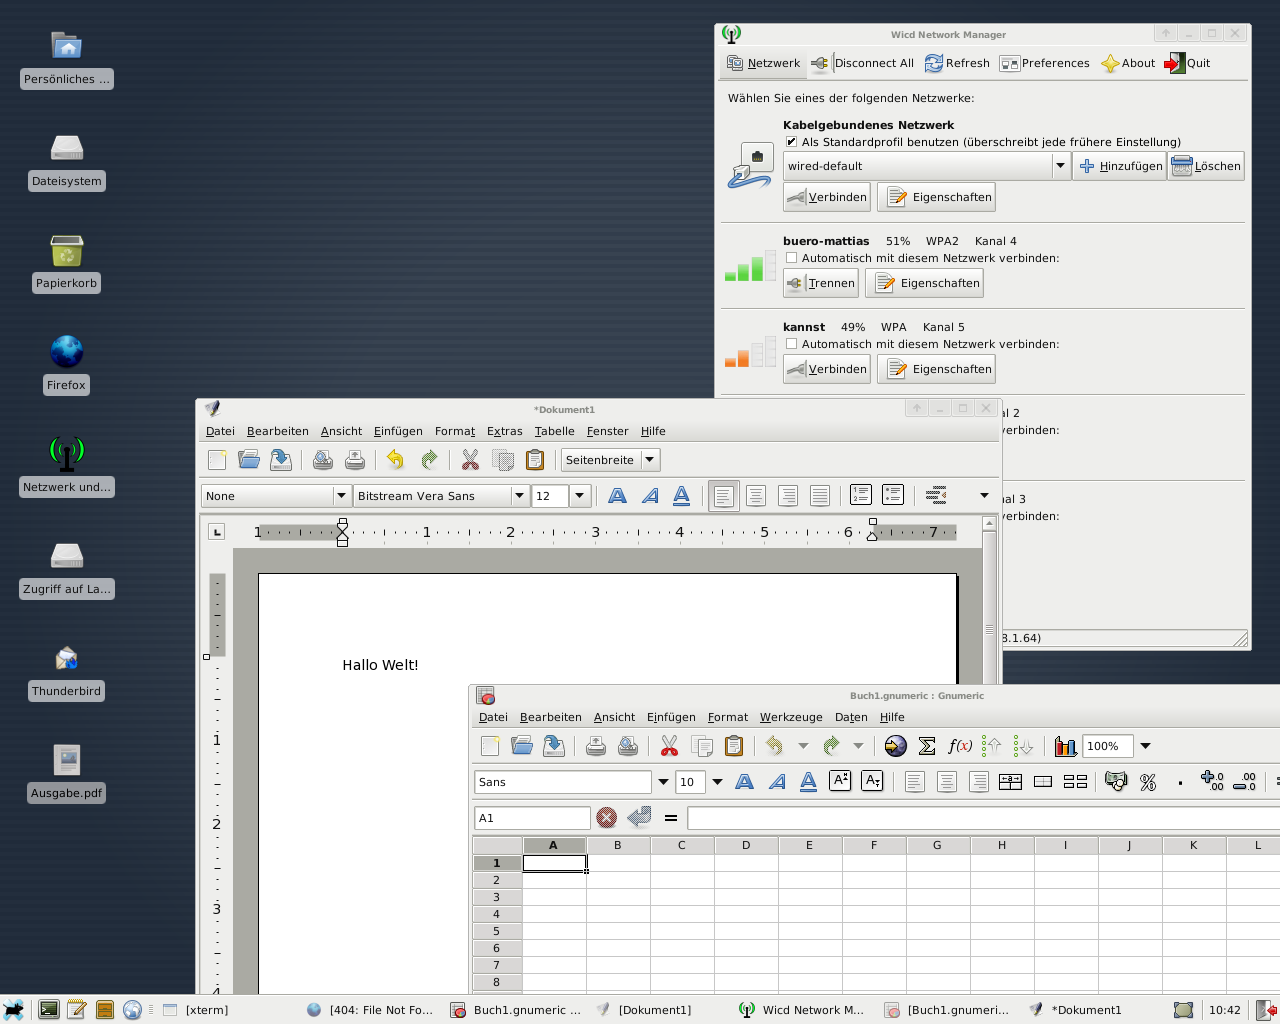Open Firefox from the desktop icon
Image resolution: width=1280 pixels, height=1024 pixels.
(67, 352)
